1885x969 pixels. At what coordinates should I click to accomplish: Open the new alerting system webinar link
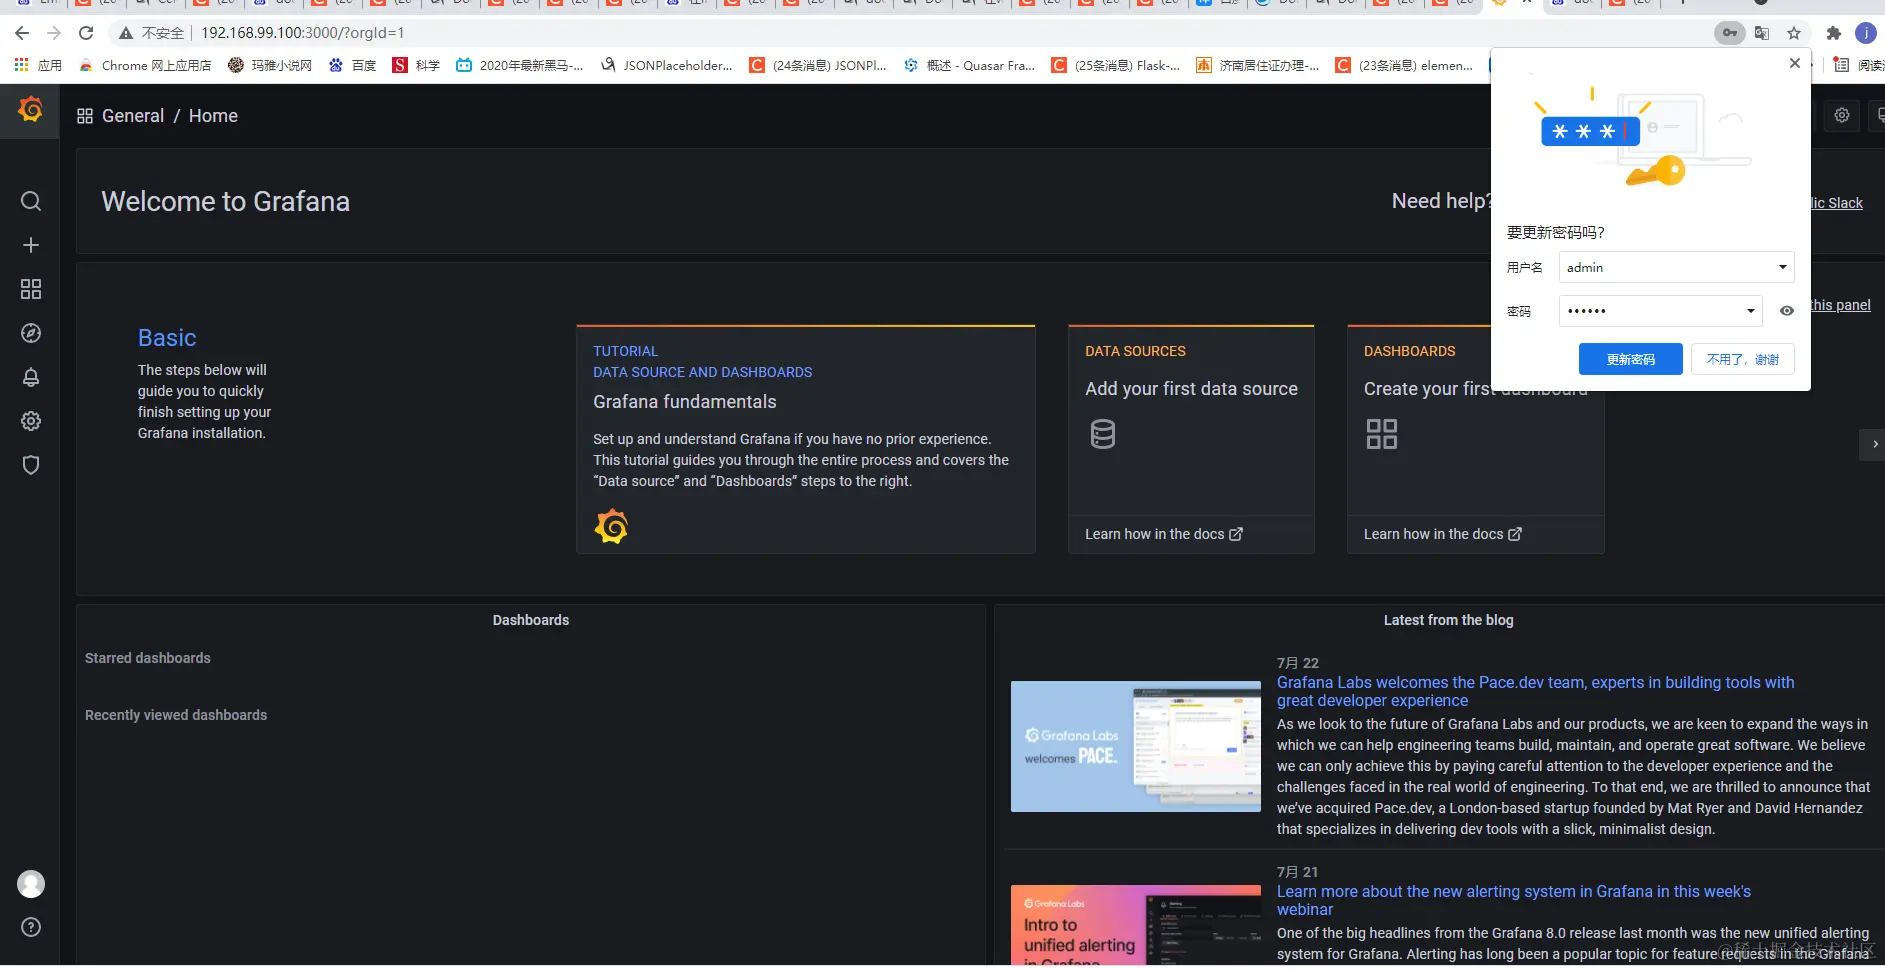(x=1513, y=900)
